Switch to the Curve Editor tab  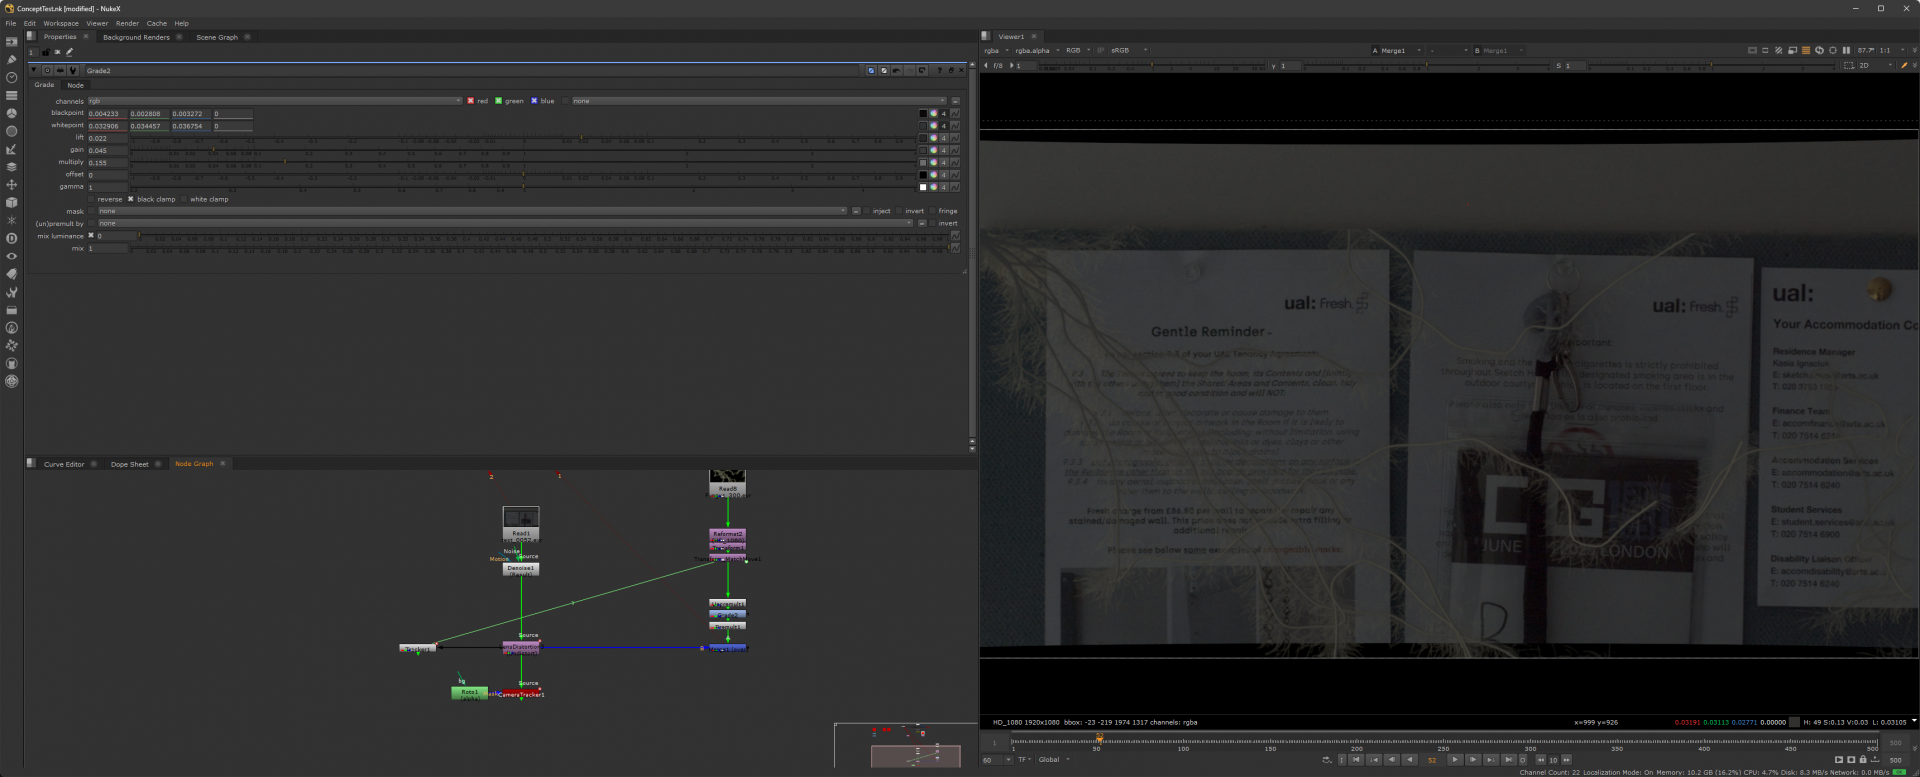64,464
